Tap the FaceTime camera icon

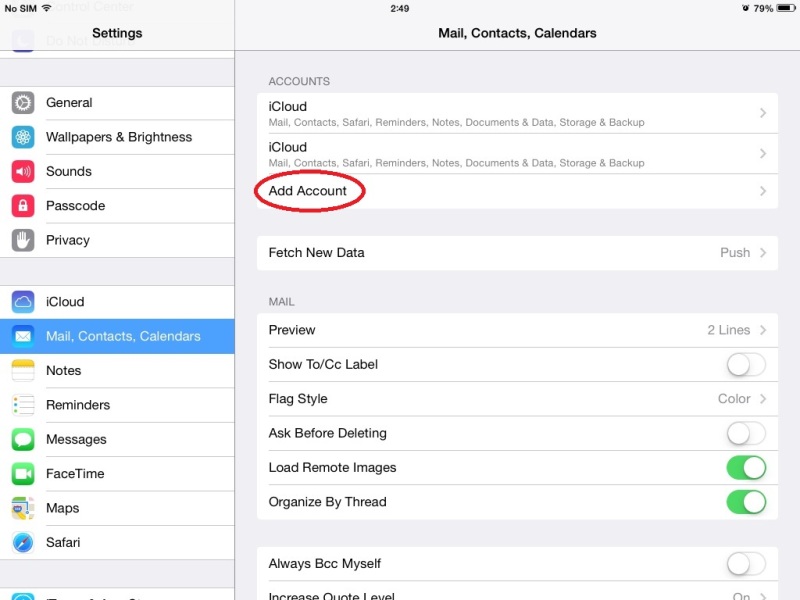[x=23, y=473]
